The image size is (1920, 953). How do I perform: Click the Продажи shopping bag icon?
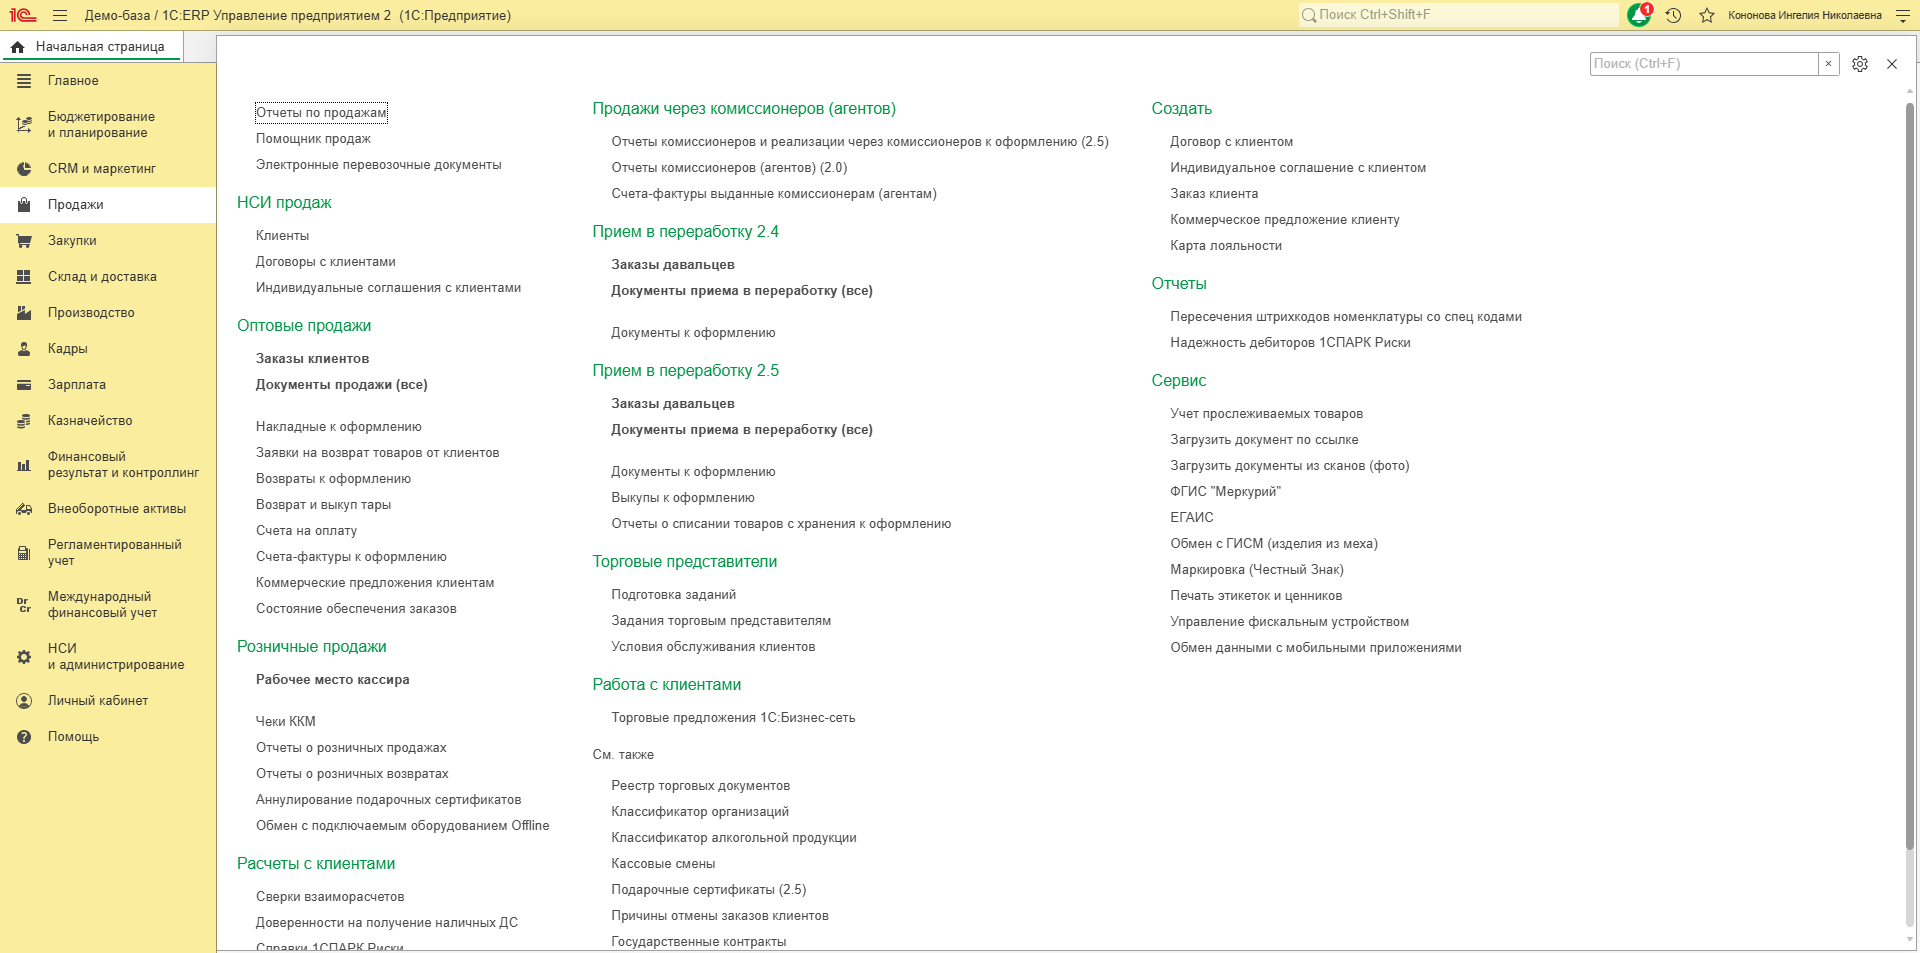pos(24,205)
